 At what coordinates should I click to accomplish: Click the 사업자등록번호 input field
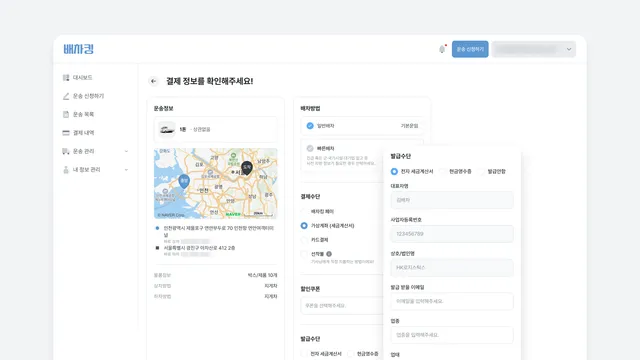click(x=452, y=234)
